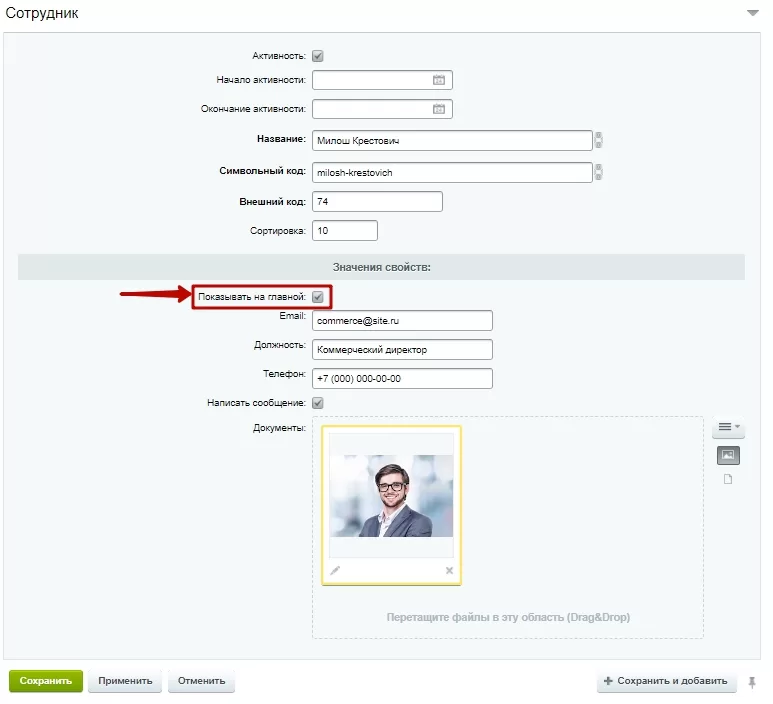This screenshot has height=704, width=773.
Task: Click the Отменить button
Action: pos(202,681)
